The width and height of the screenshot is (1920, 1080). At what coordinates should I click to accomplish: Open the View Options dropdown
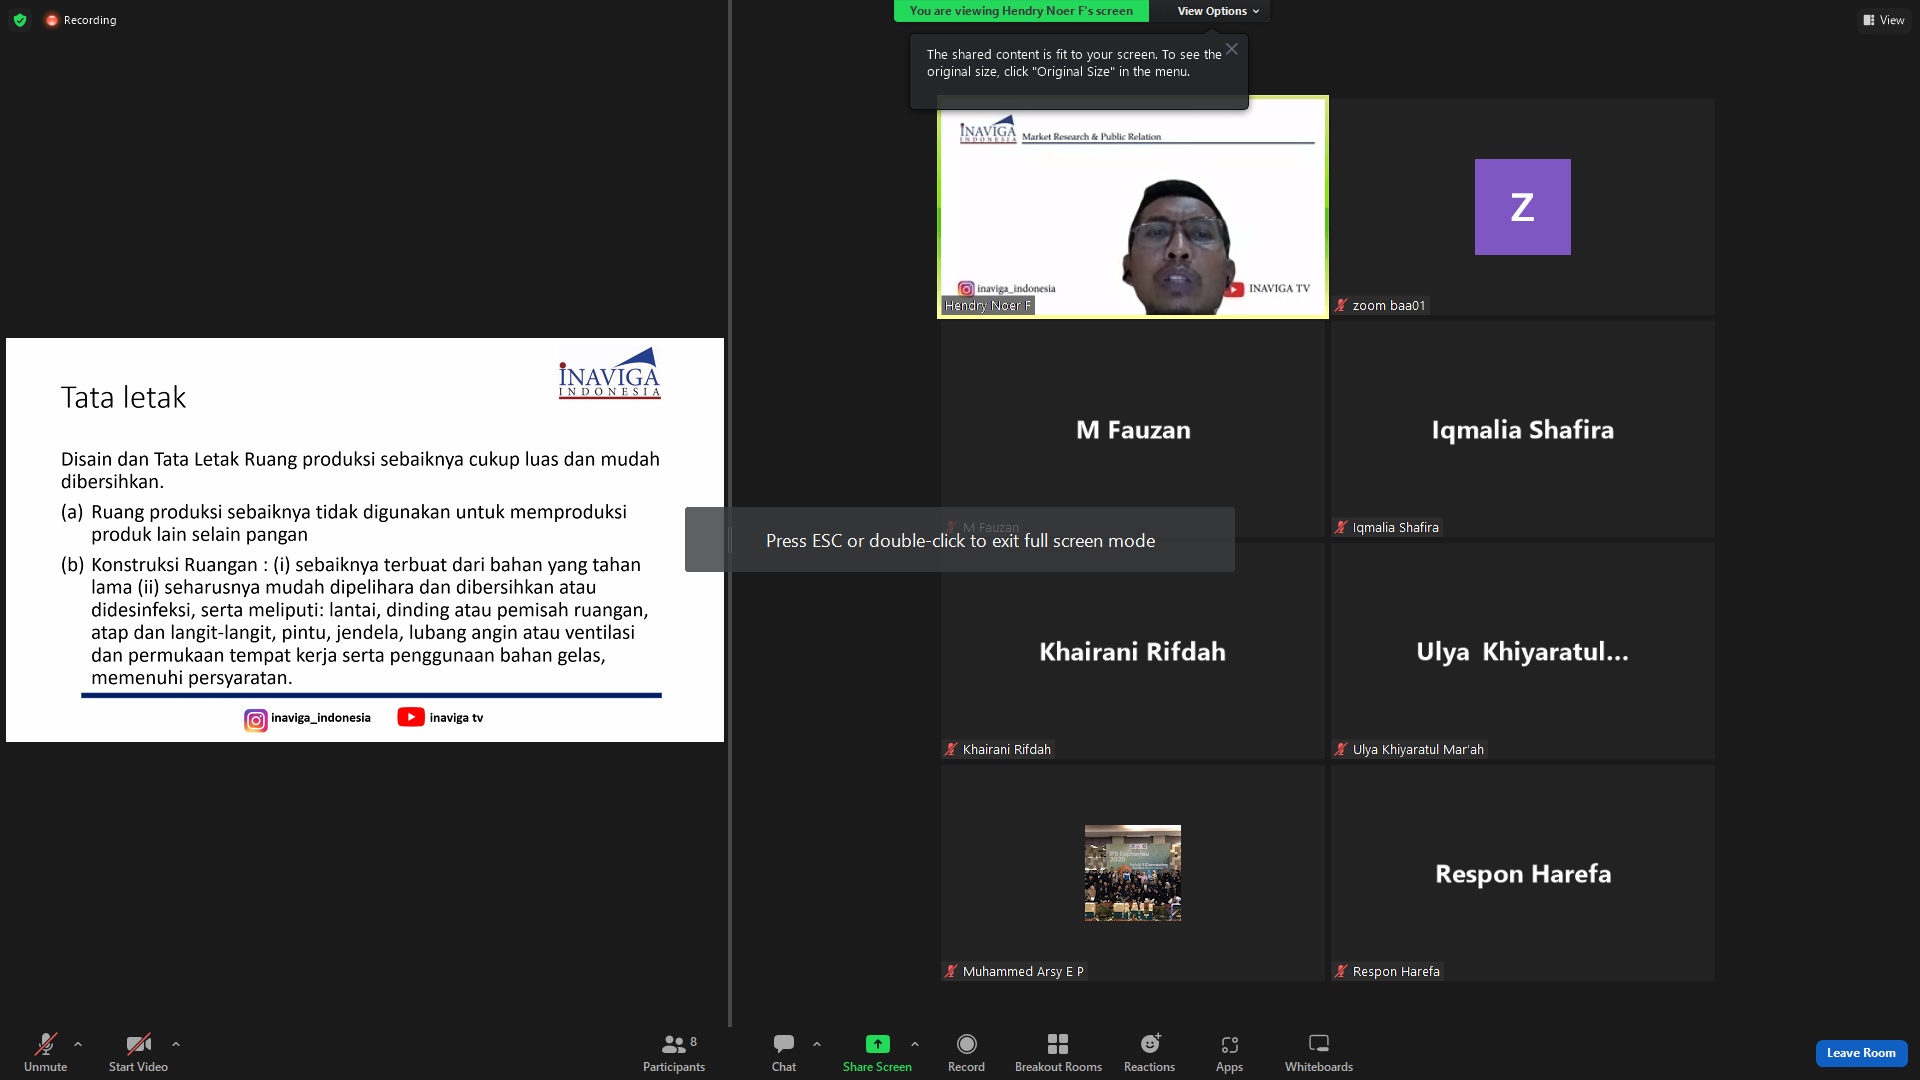1218,11
